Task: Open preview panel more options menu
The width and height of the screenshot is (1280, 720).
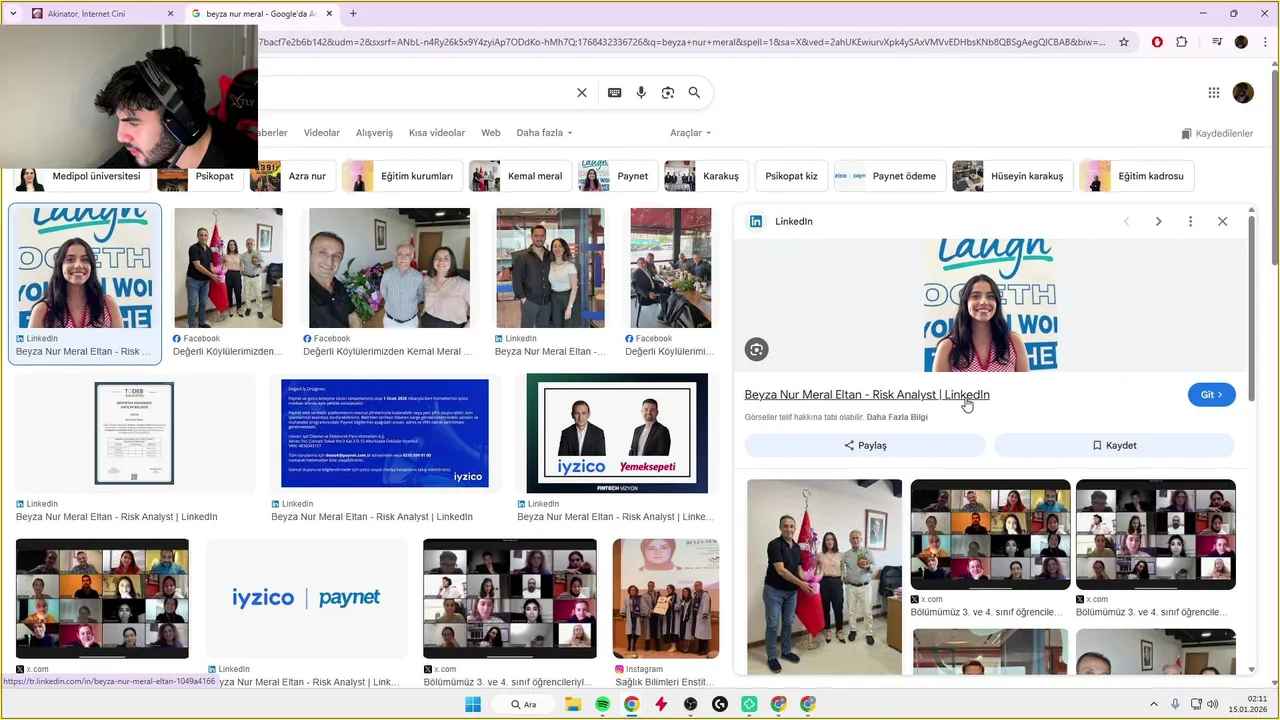Action: pos(1190,221)
